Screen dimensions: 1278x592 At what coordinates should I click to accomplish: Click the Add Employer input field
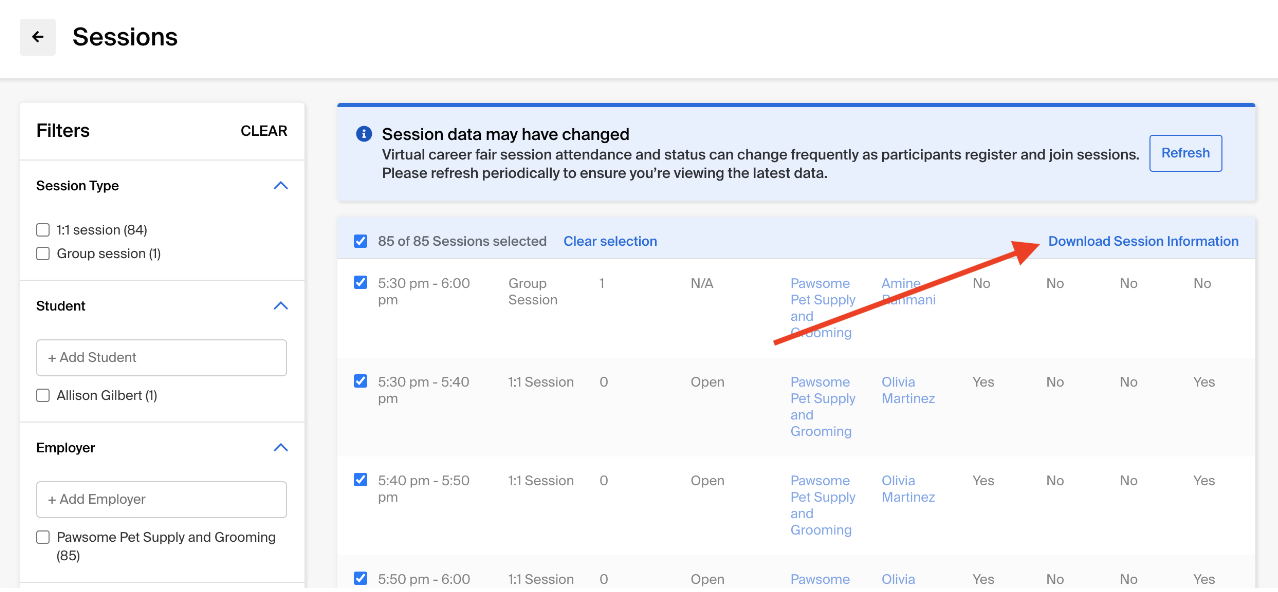click(x=161, y=499)
